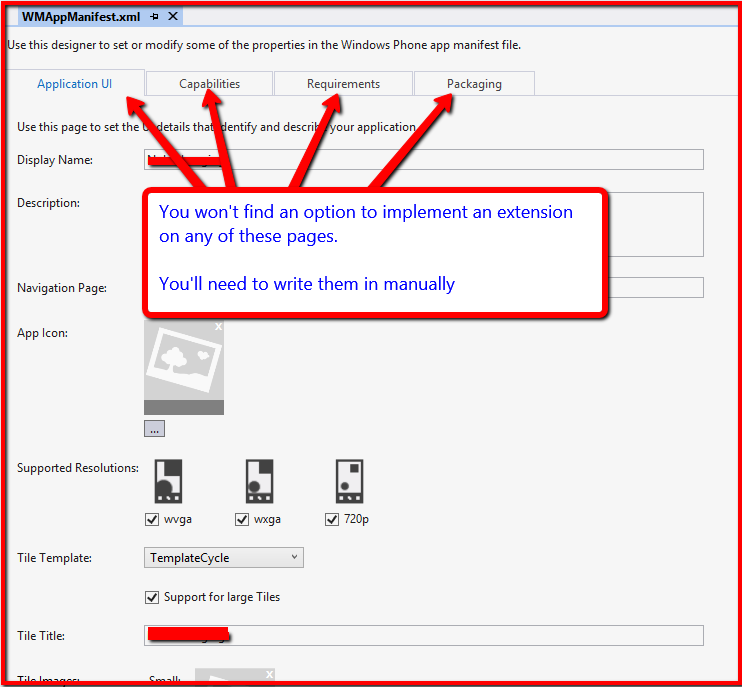742x687 pixels.
Task: Click the App Icon placeholder image
Action: point(184,362)
